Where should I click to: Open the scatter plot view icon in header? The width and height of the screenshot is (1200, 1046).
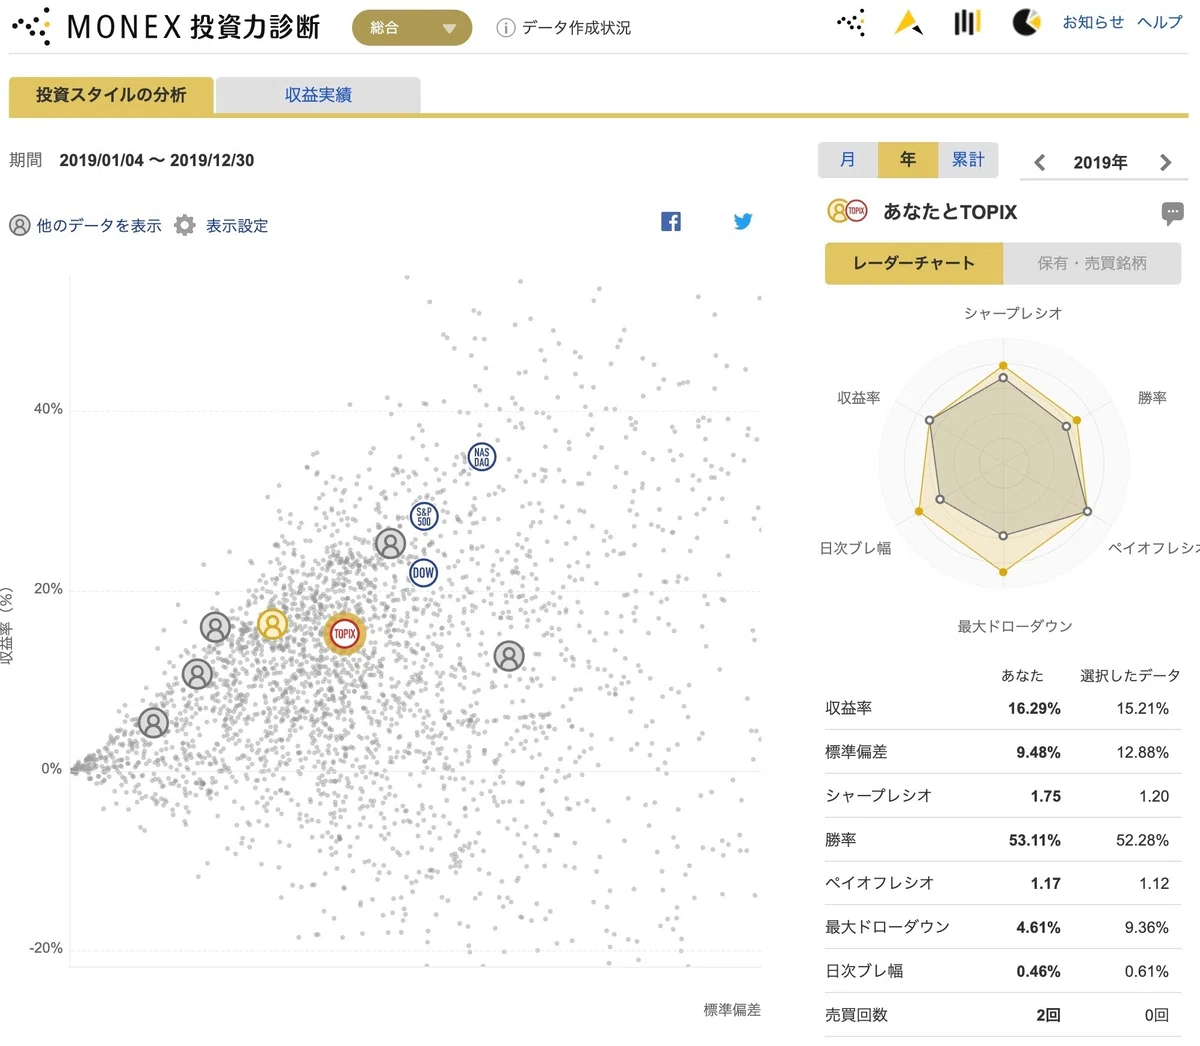[851, 22]
